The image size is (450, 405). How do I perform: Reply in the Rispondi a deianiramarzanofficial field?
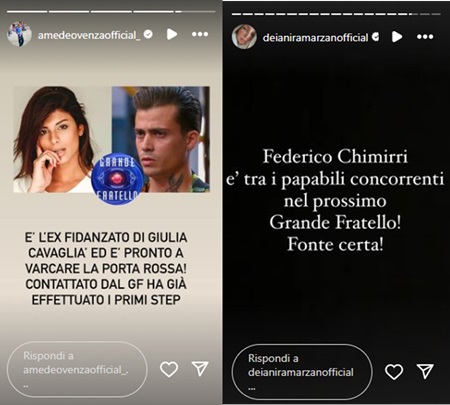coord(302,372)
